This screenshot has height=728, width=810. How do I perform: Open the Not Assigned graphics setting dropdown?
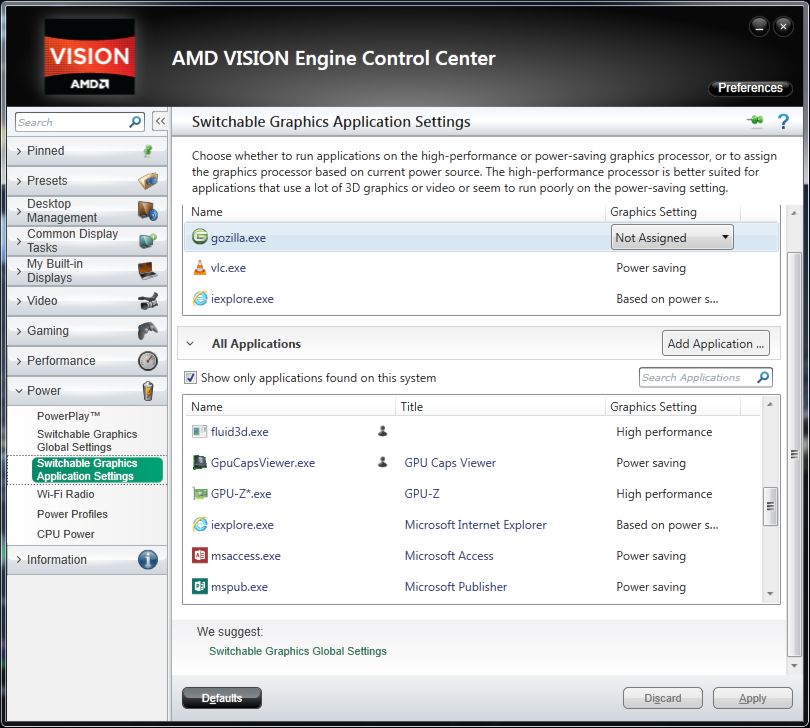(x=672, y=237)
